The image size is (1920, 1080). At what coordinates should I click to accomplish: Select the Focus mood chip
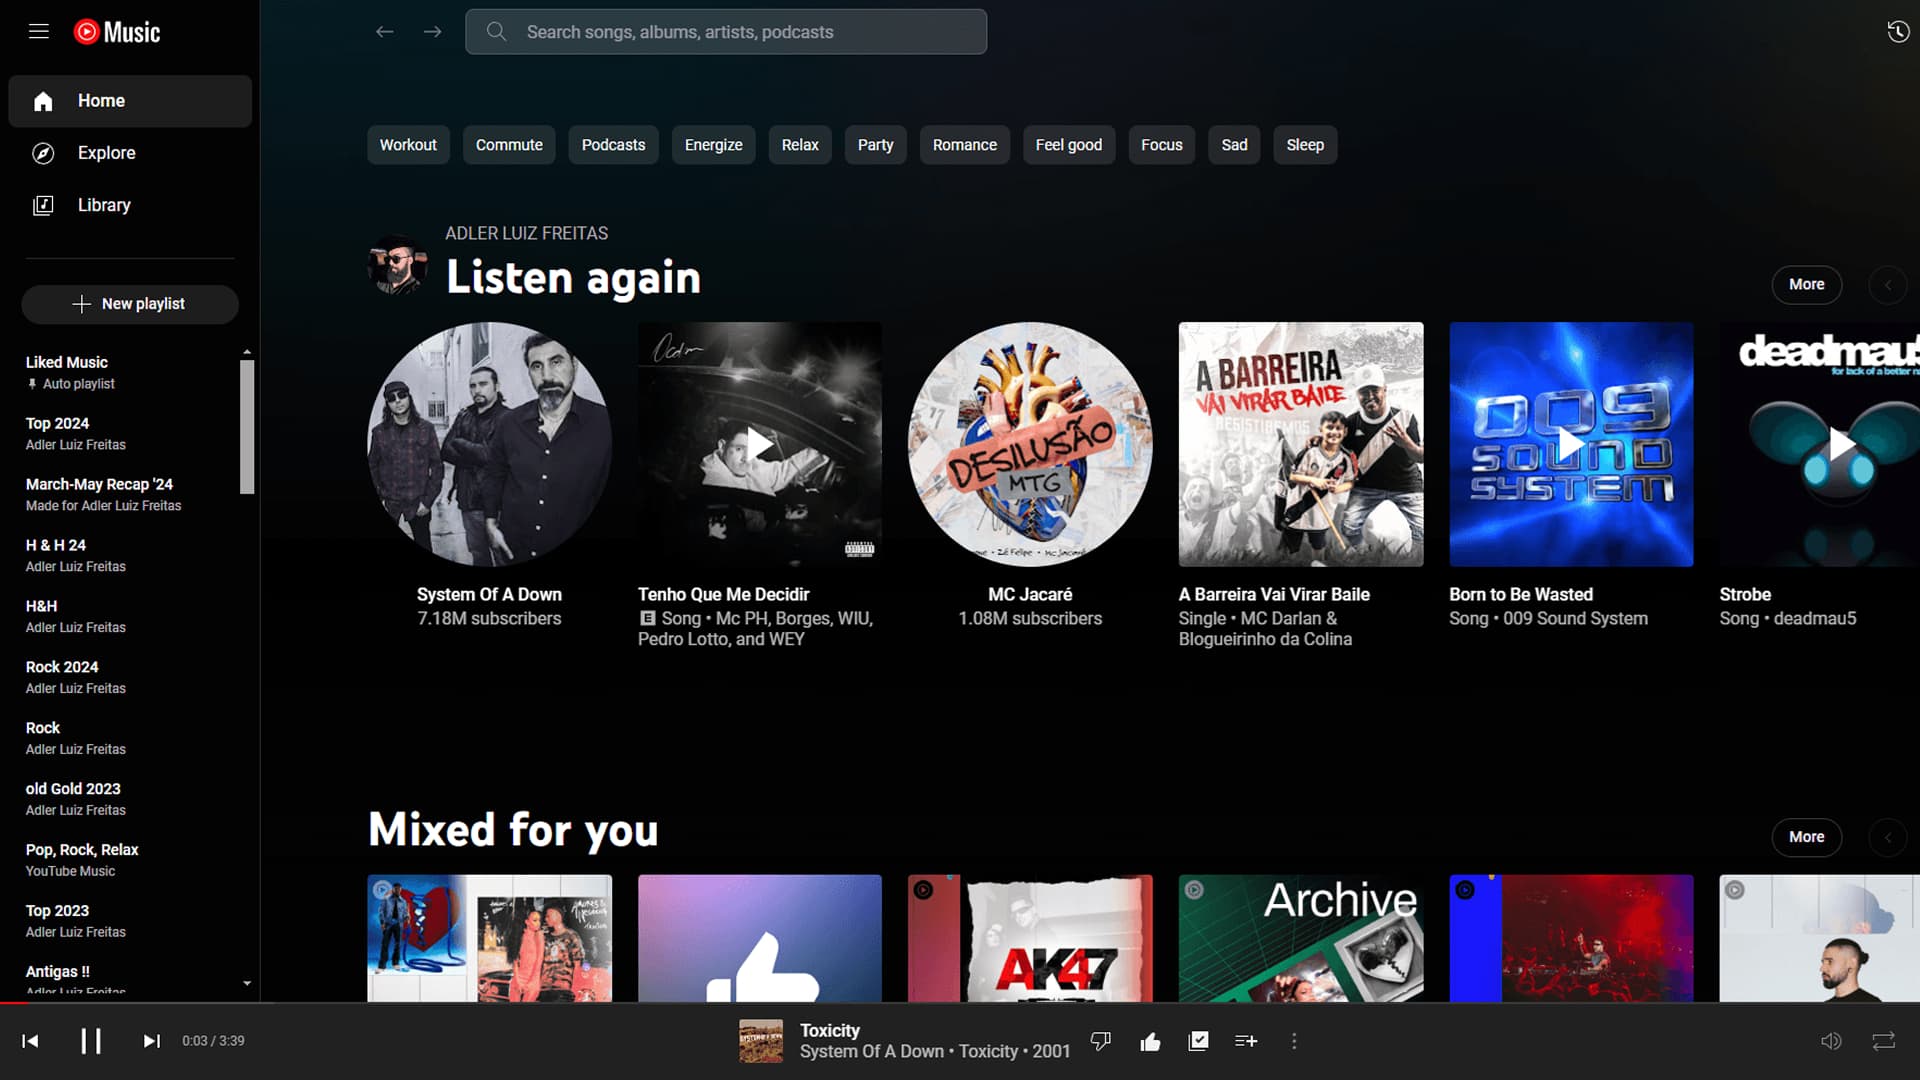click(1161, 145)
